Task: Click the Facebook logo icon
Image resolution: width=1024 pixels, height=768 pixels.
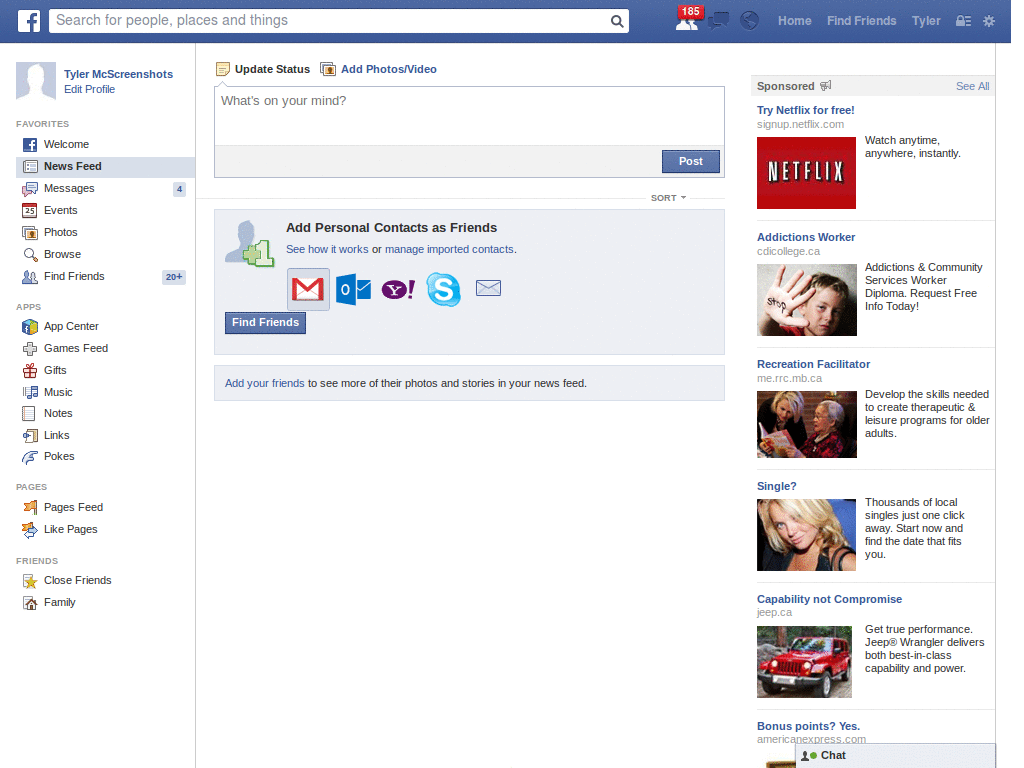Action: tap(29, 21)
